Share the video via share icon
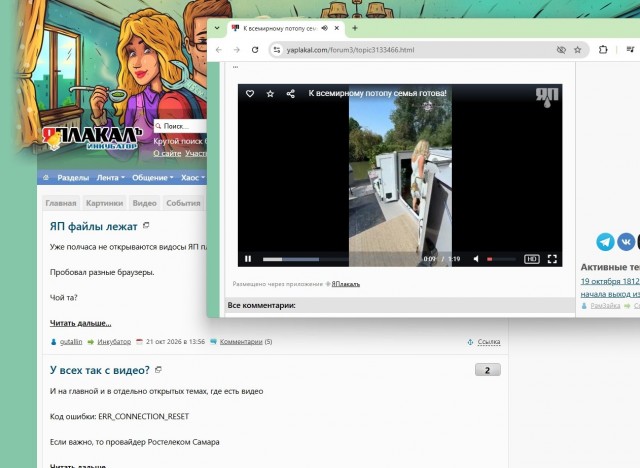640x468 pixels. [x=291, y=93]
